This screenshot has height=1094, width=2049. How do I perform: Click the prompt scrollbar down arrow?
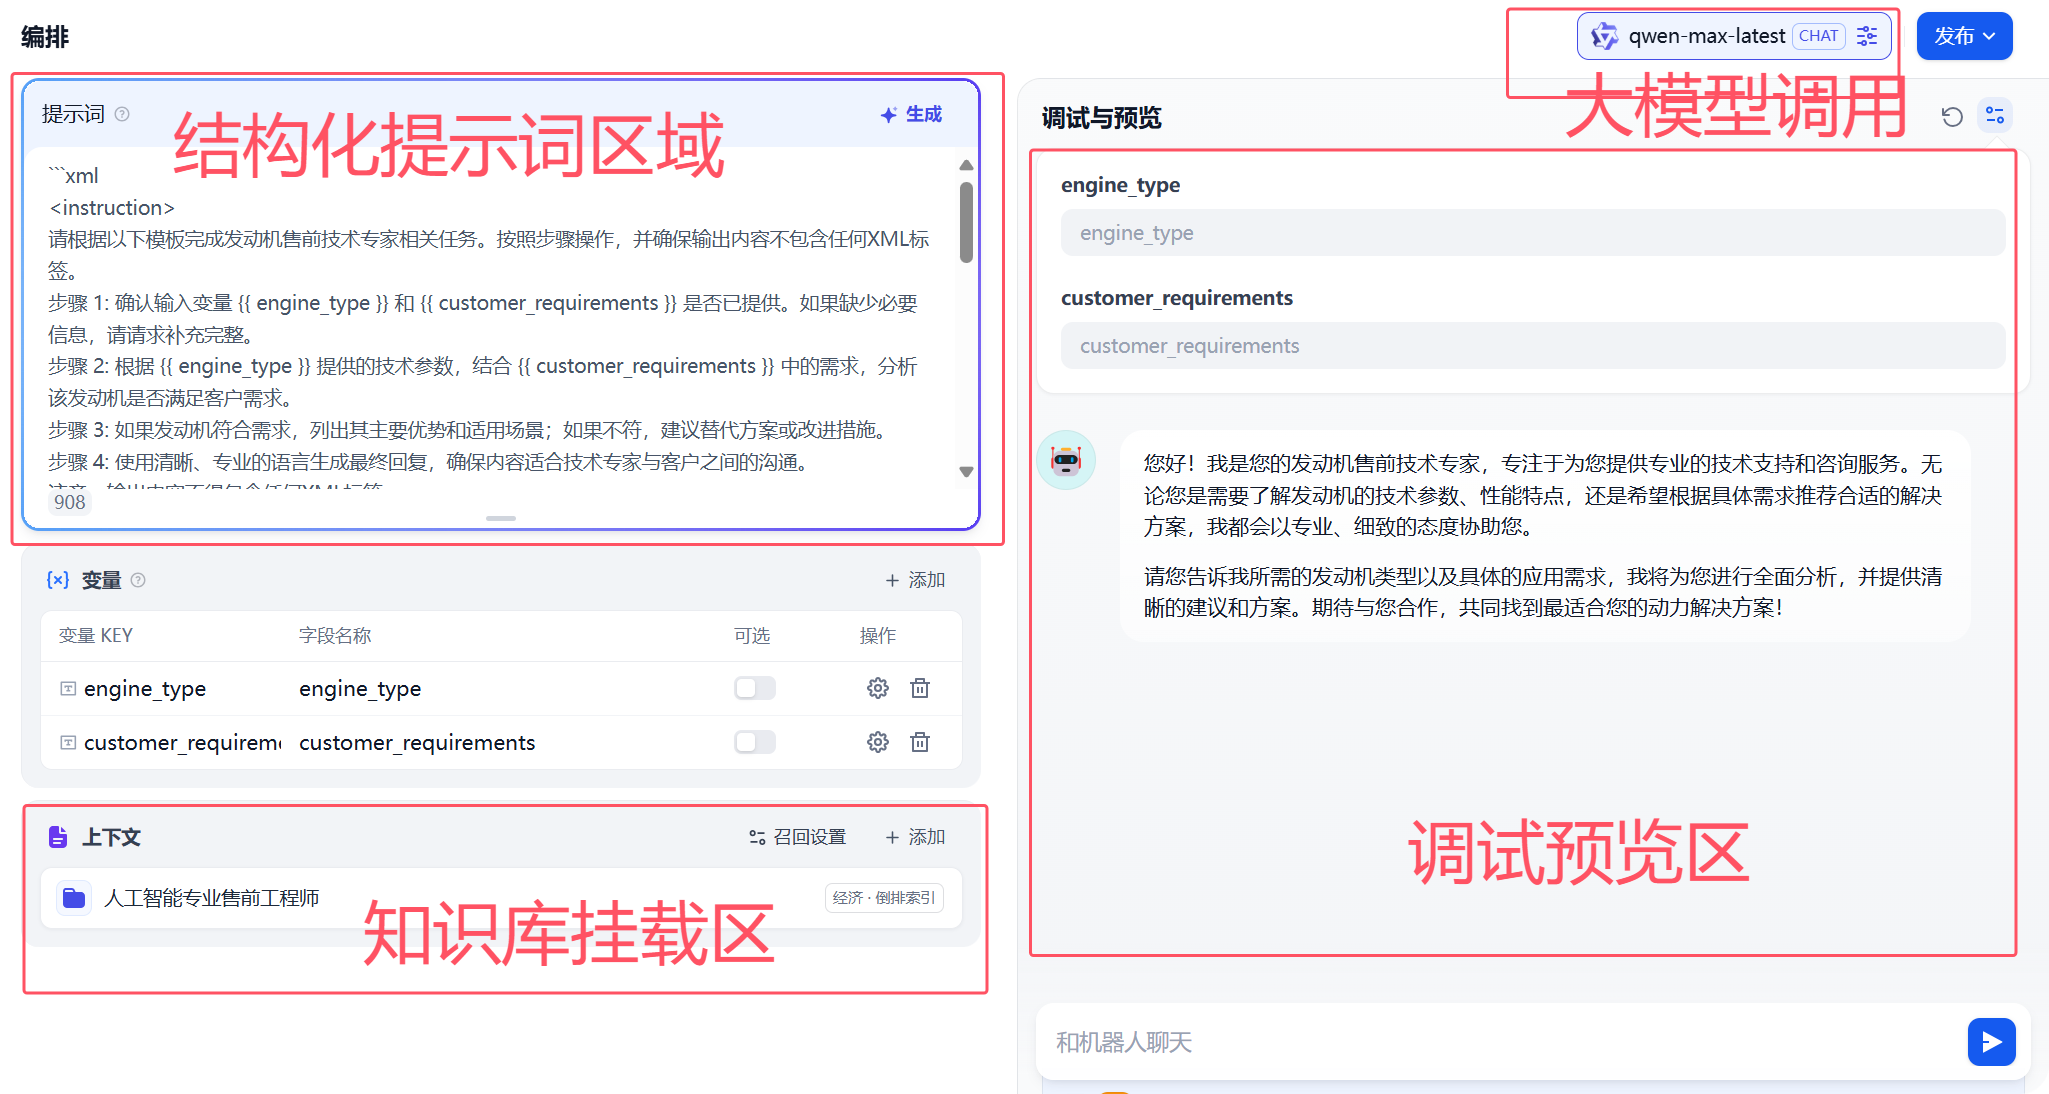pyautogui.click(x=966, y=472)
